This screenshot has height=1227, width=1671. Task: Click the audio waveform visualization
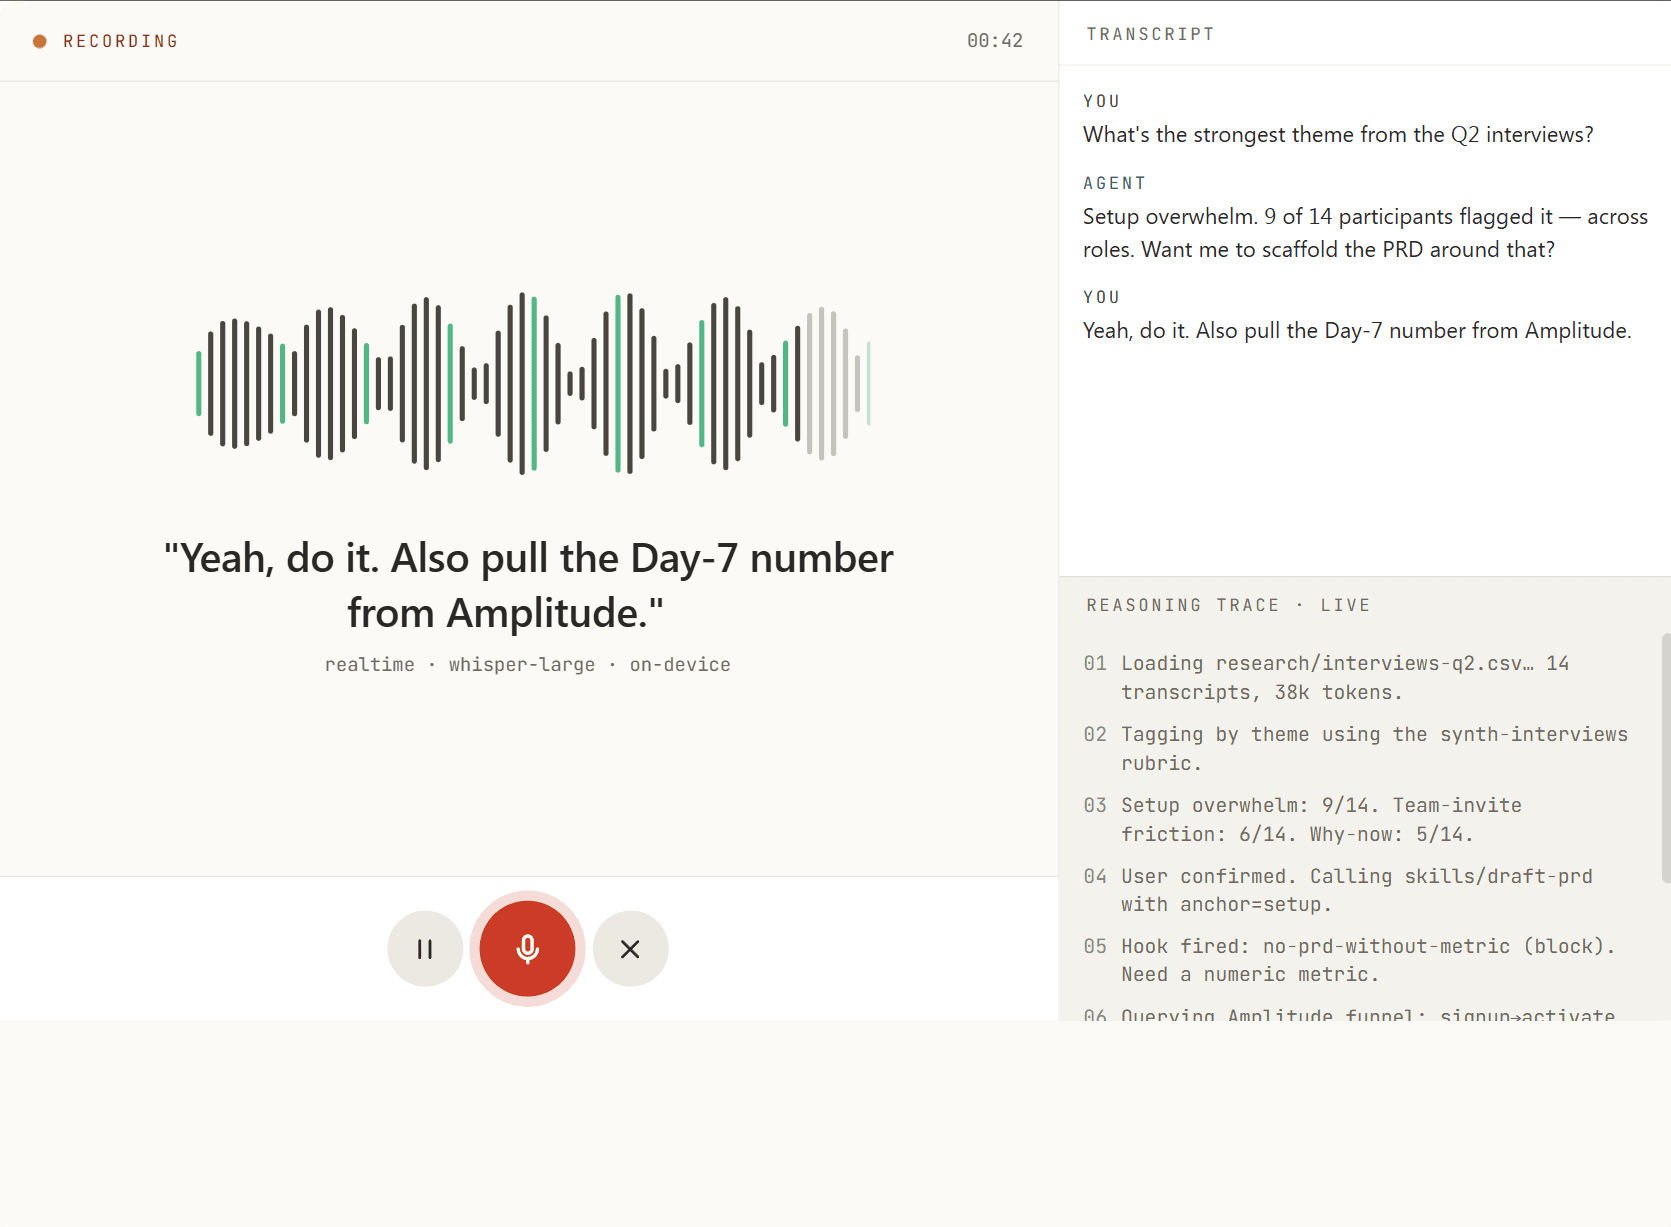click(533, 383)
